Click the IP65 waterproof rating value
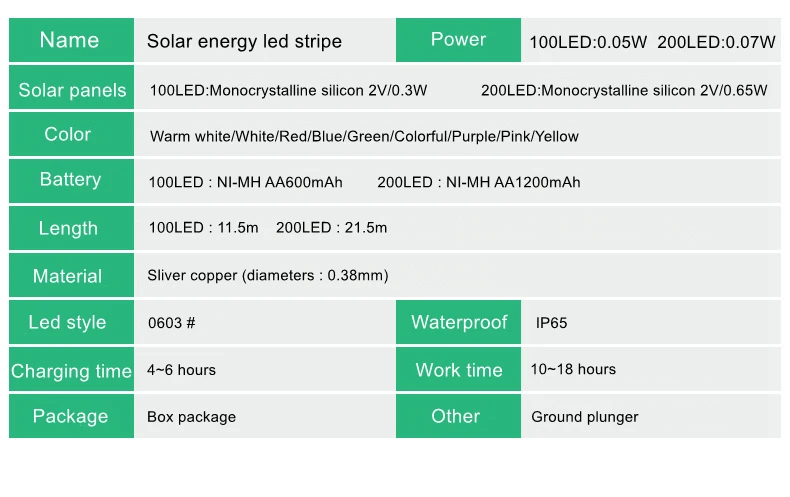 (552, 323)
